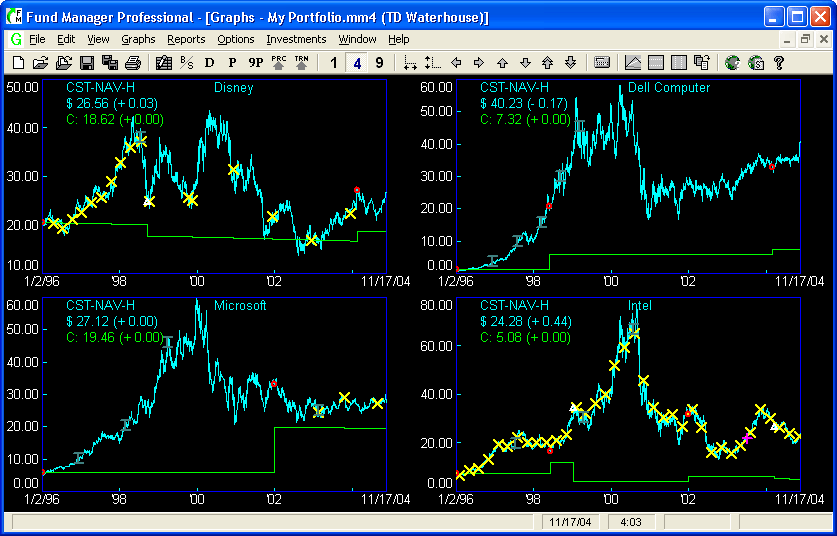Image resolution: width=837 pixels, height=536 pixels.
Task: Open the Options menu
Action: pos(236,40)
